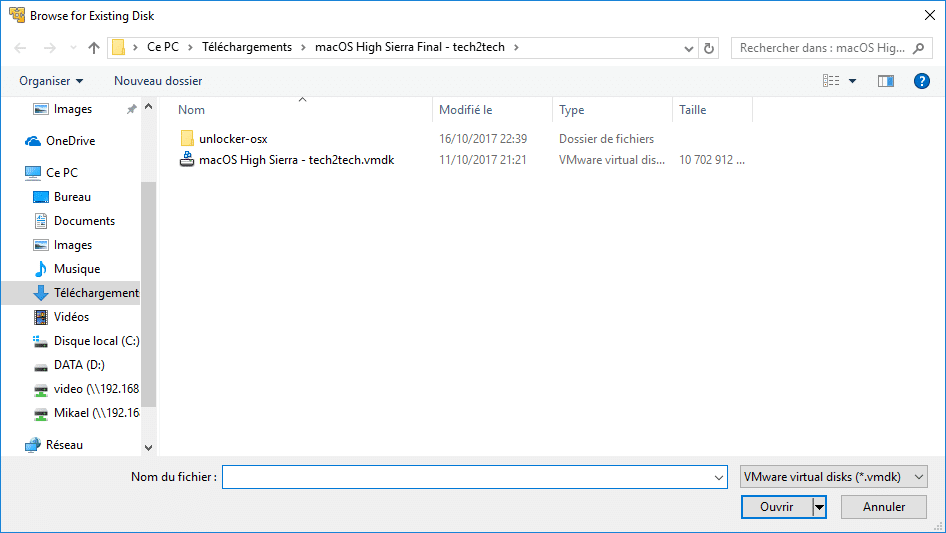
Task: Click the VMware virtual dis... type cell
Action: [x=612, y=160]
